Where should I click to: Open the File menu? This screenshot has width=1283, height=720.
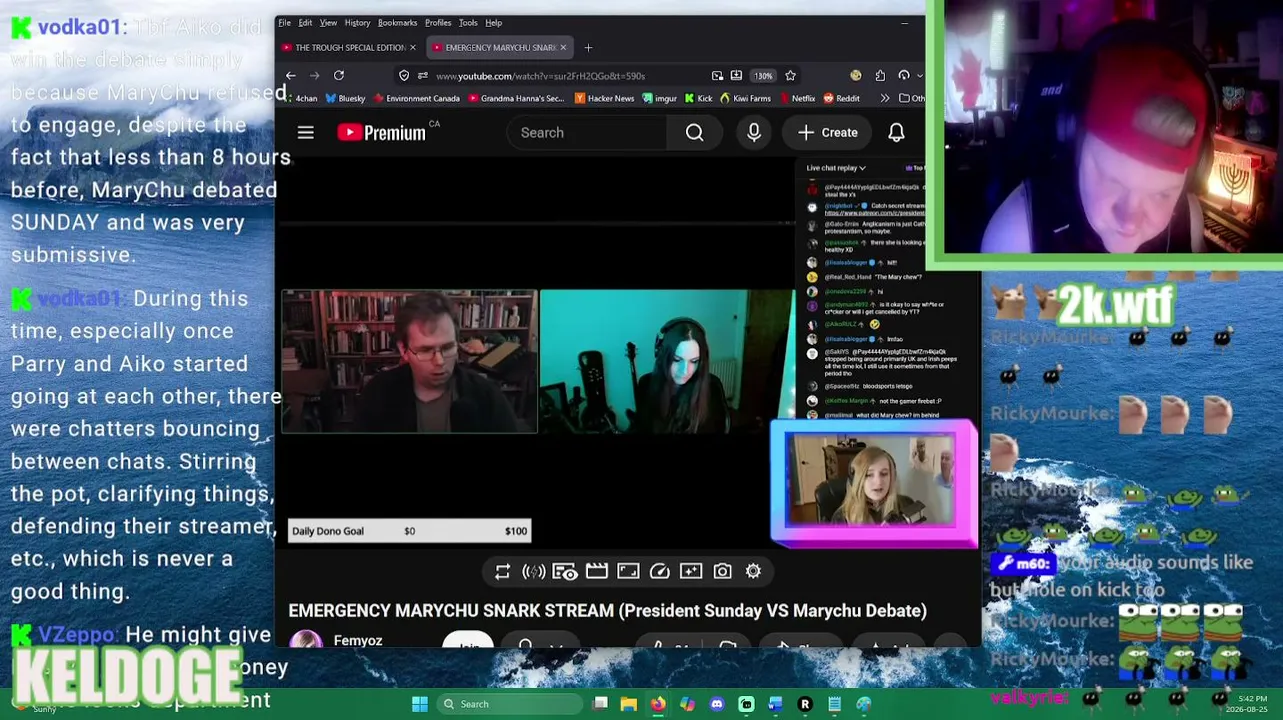click(x=285, y=23)
